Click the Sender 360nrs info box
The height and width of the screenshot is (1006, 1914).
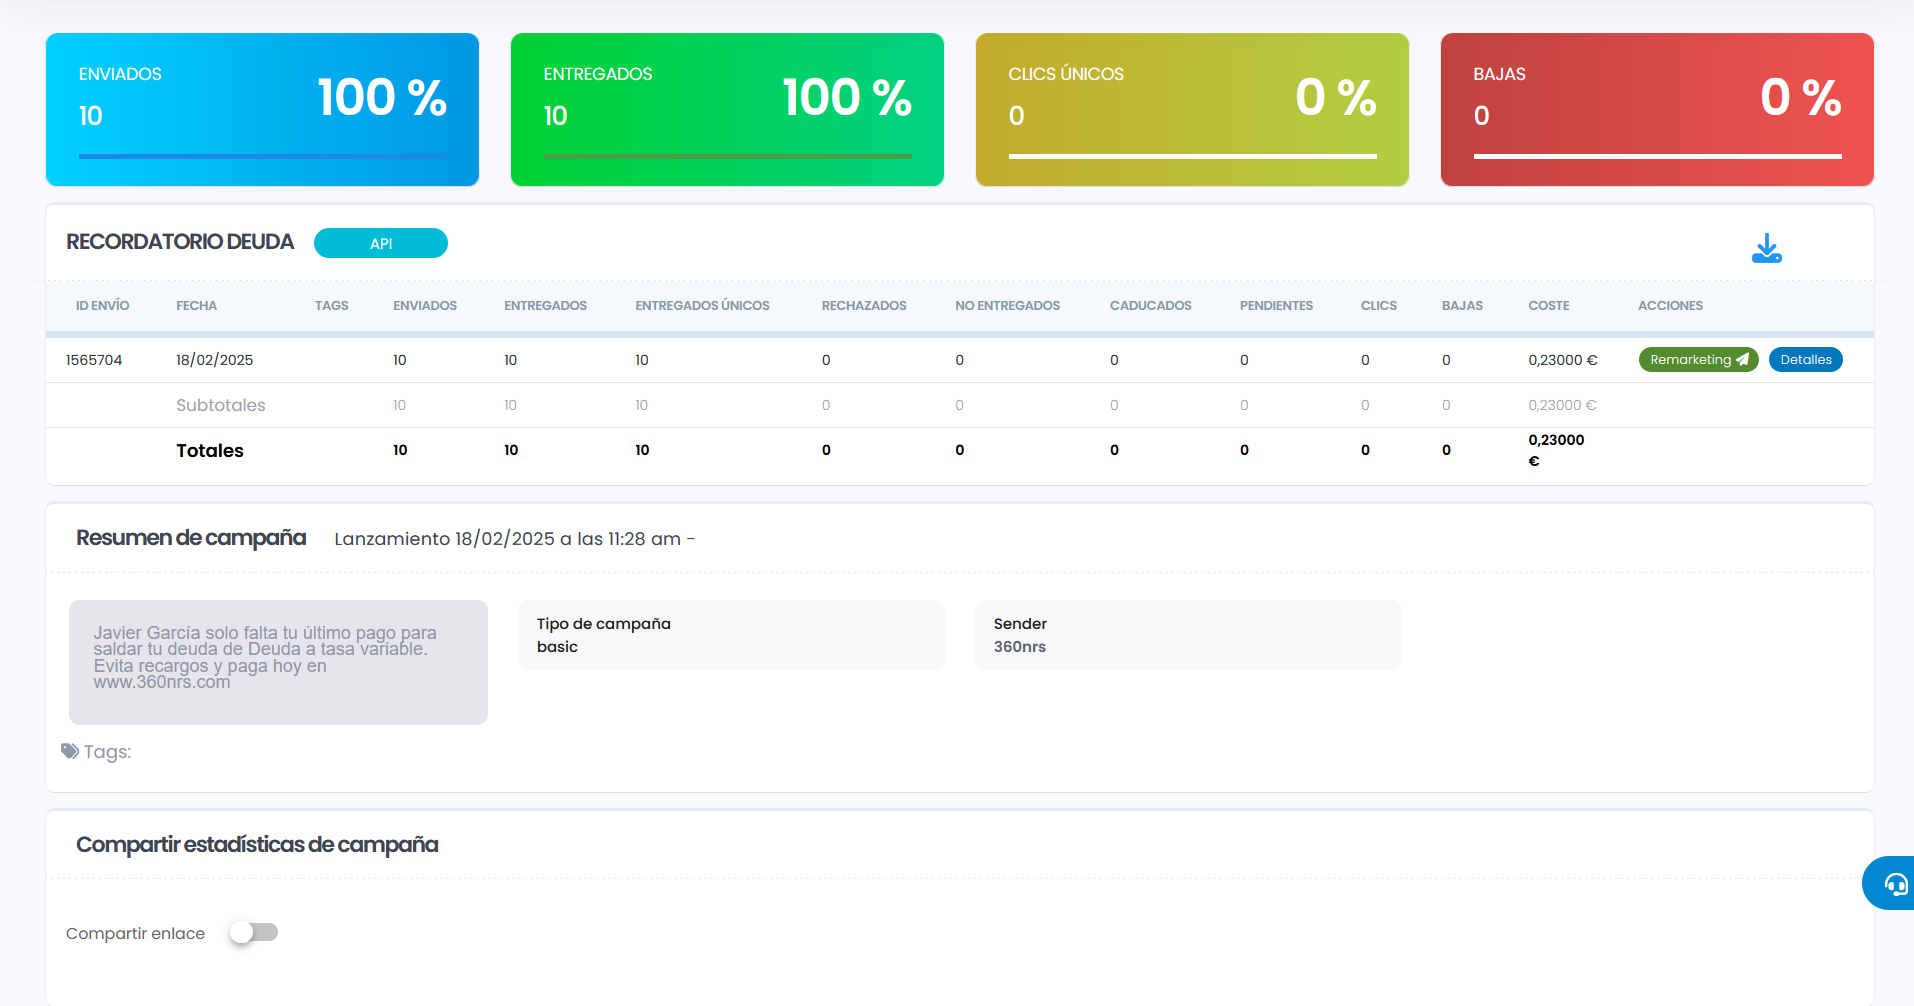tap(1187, 635)
